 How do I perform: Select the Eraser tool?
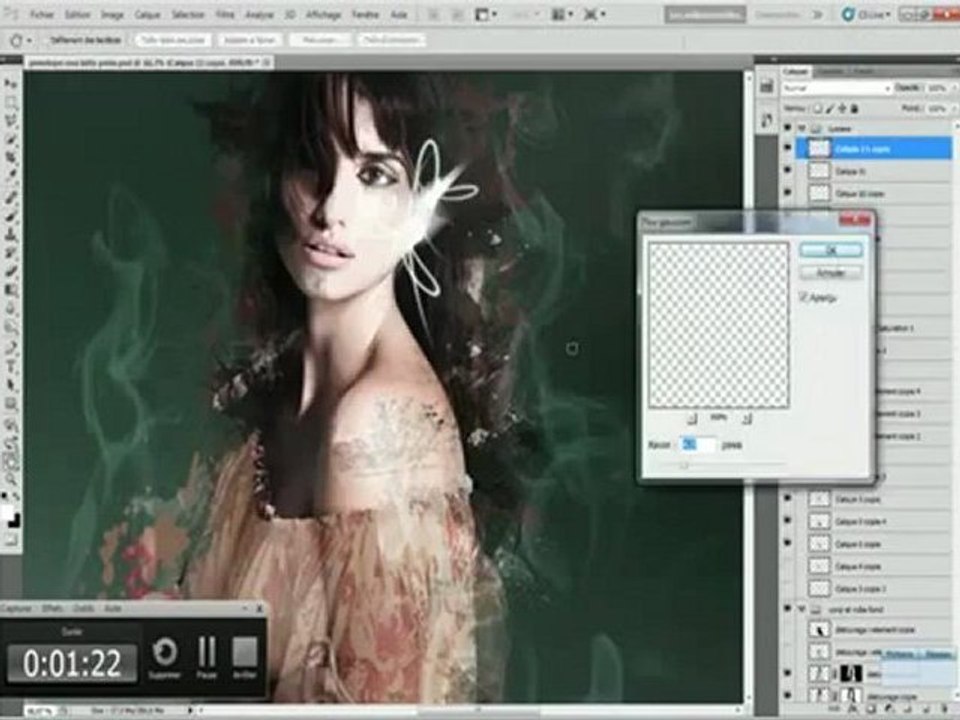click(12, 272)
